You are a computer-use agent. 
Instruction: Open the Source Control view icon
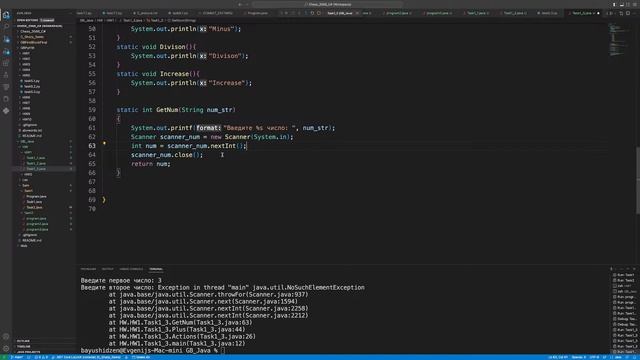click(x=6, y=39)
